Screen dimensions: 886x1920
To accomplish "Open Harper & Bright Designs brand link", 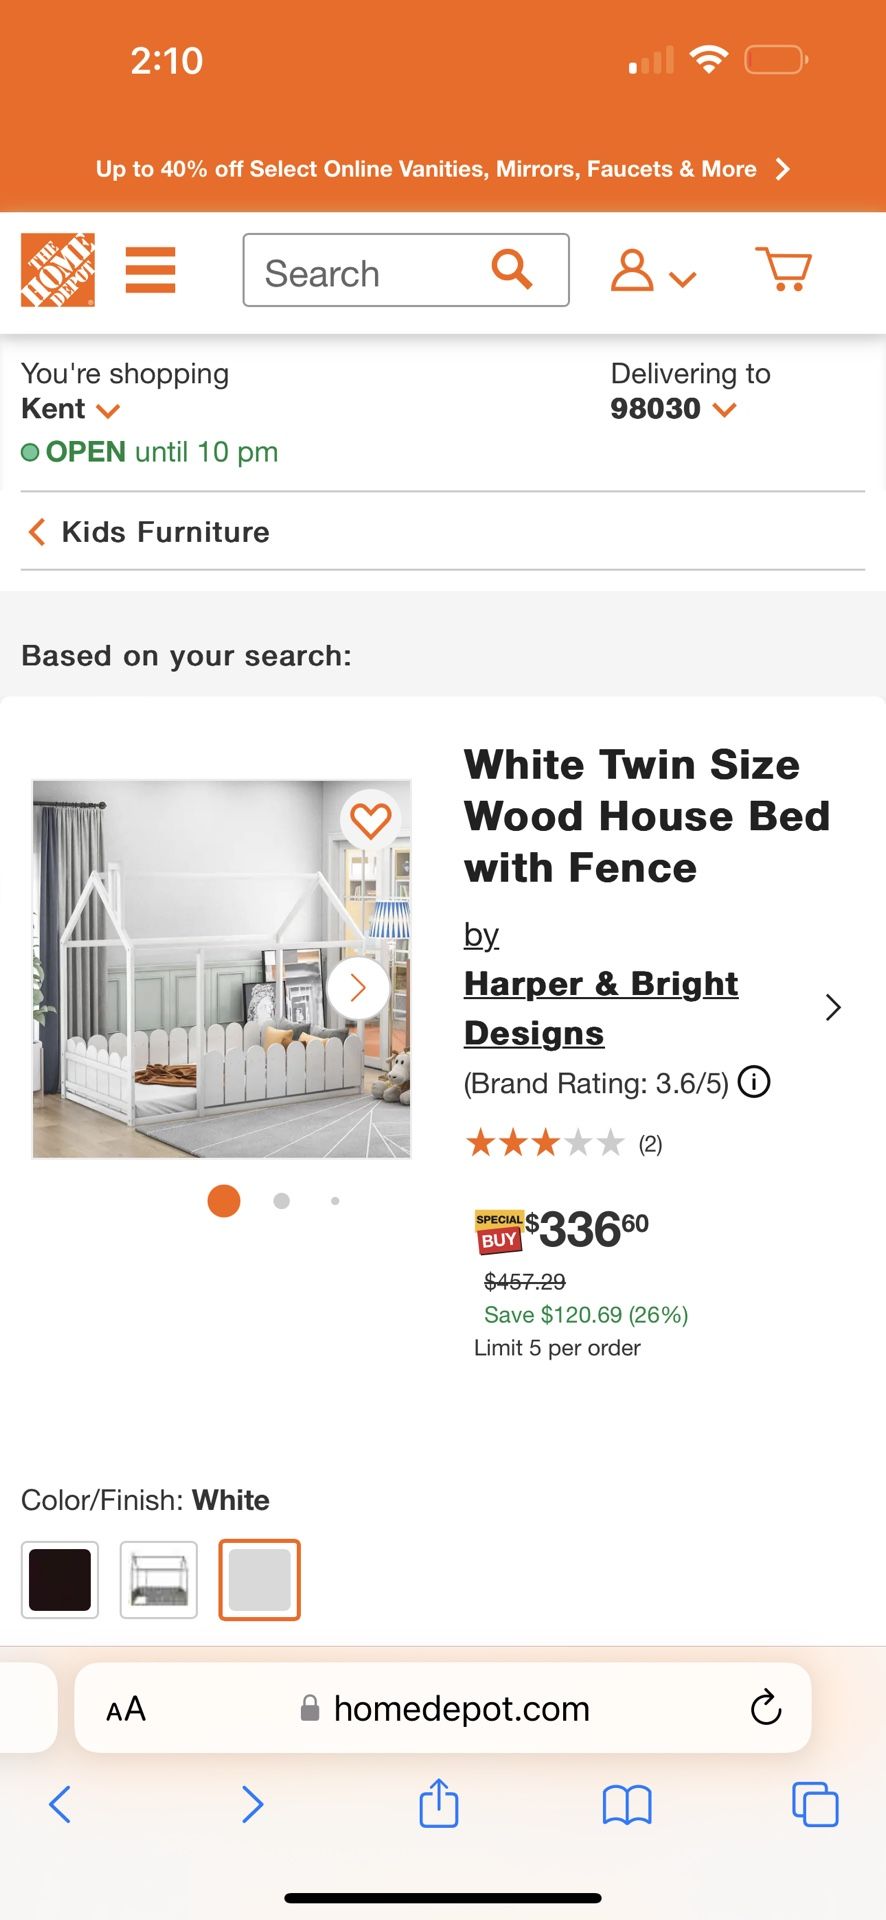I will click(600, 1008).
